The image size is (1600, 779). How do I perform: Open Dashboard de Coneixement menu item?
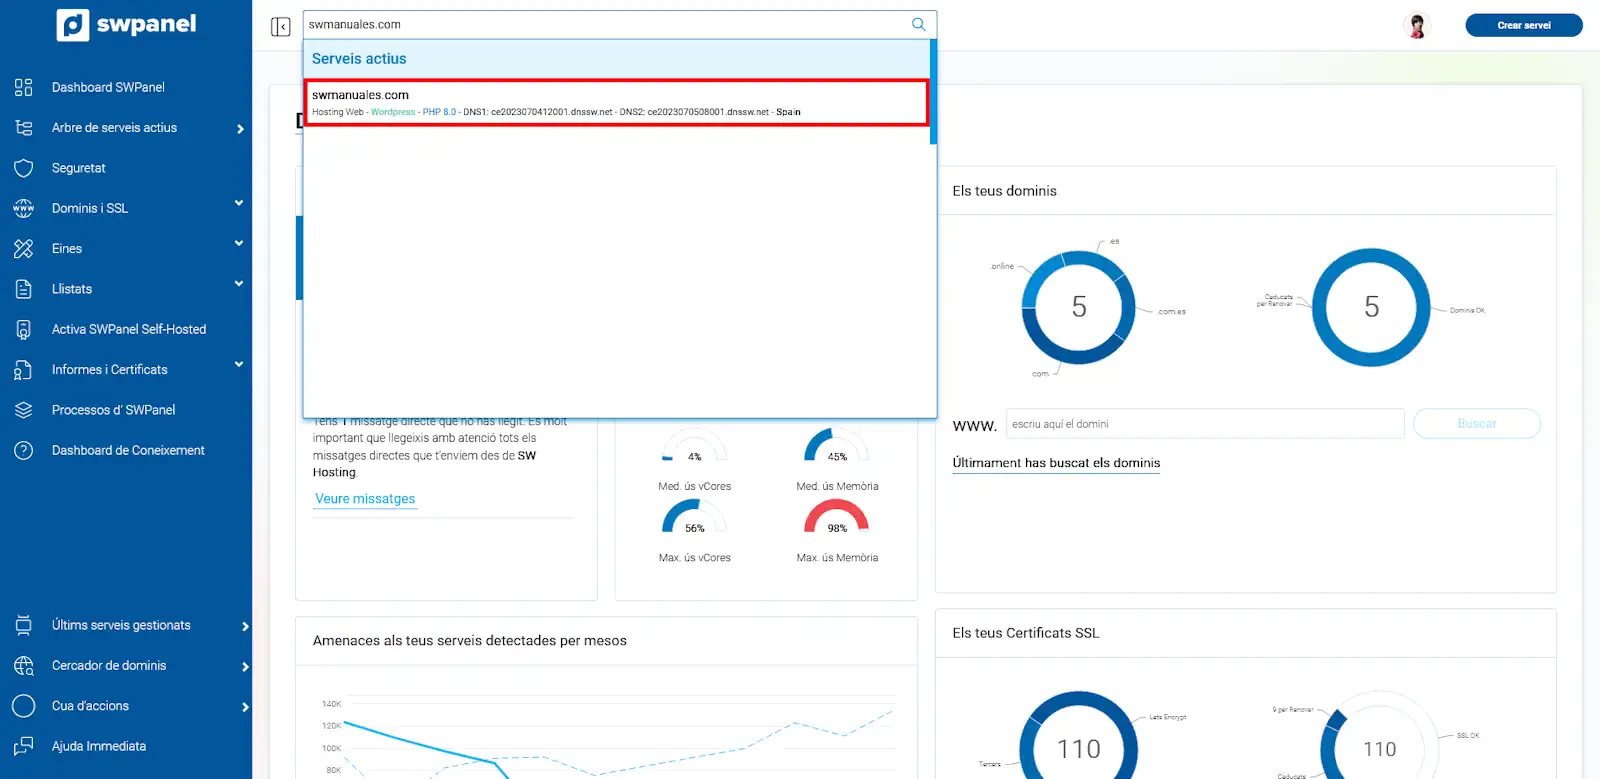126,450
